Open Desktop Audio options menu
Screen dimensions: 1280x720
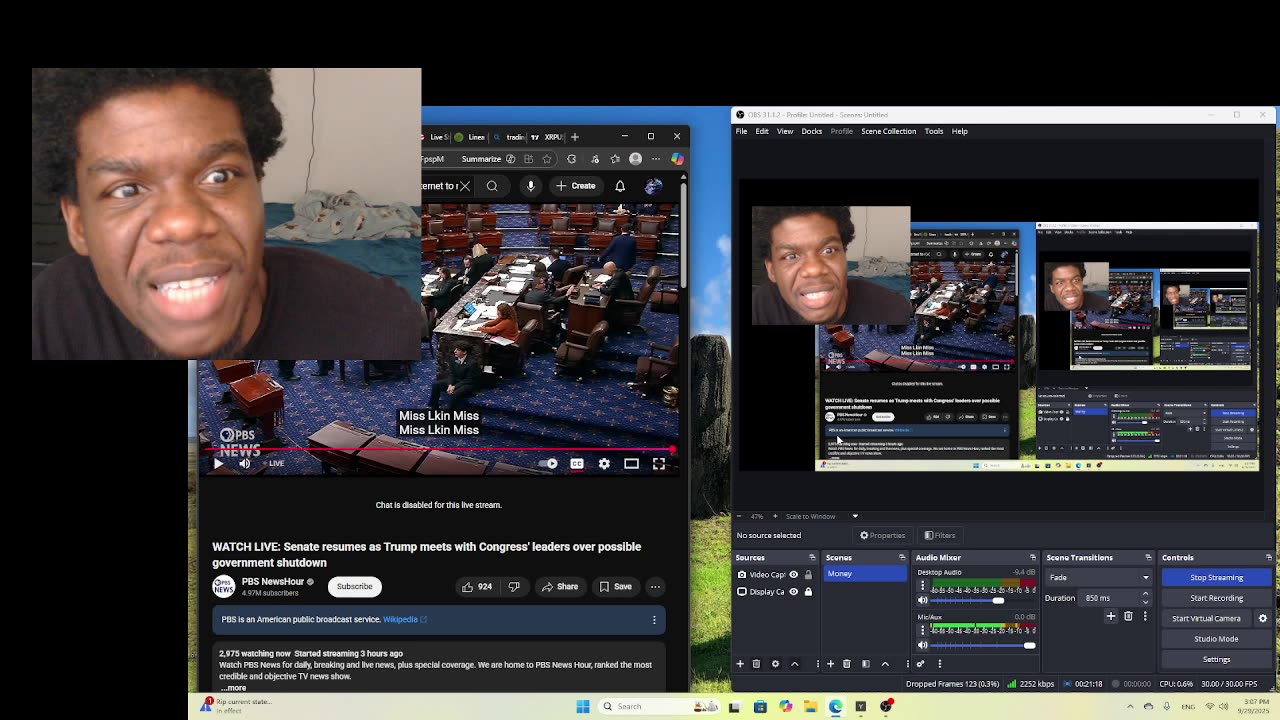pyautogui.click(x=922, y=586)
